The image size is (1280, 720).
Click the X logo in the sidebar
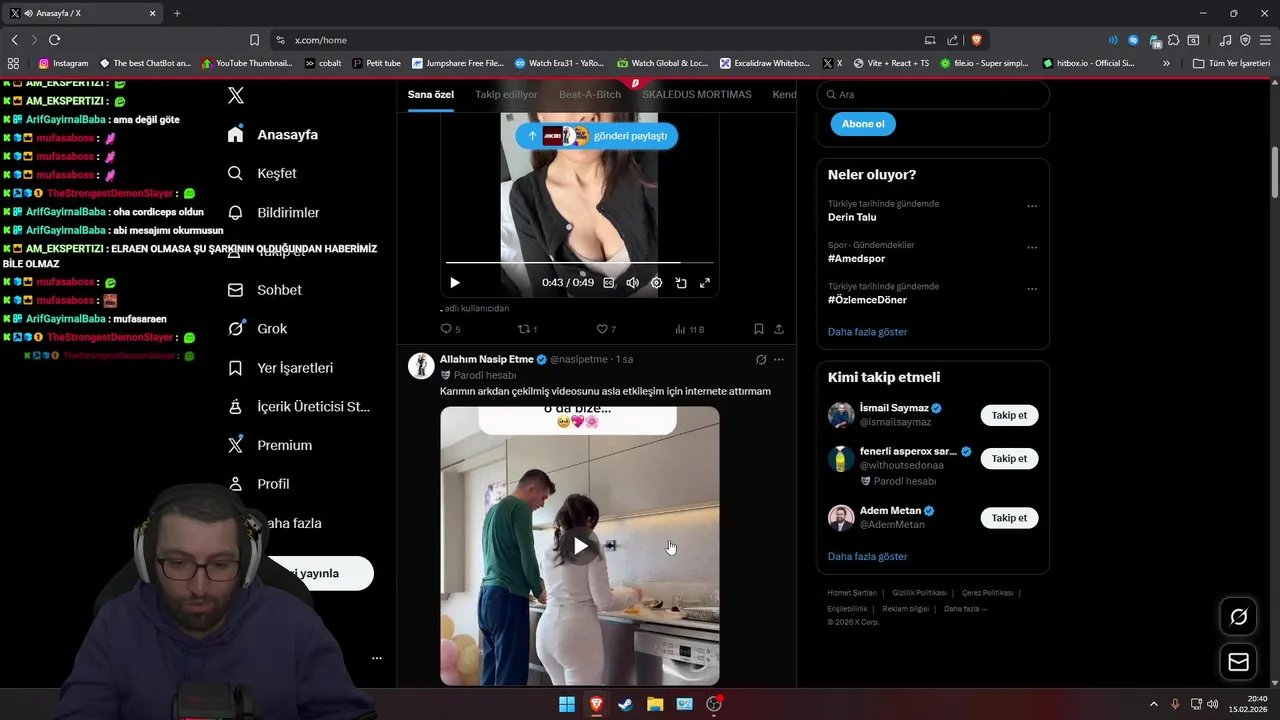pyautogui.click(x=236, y=95)
